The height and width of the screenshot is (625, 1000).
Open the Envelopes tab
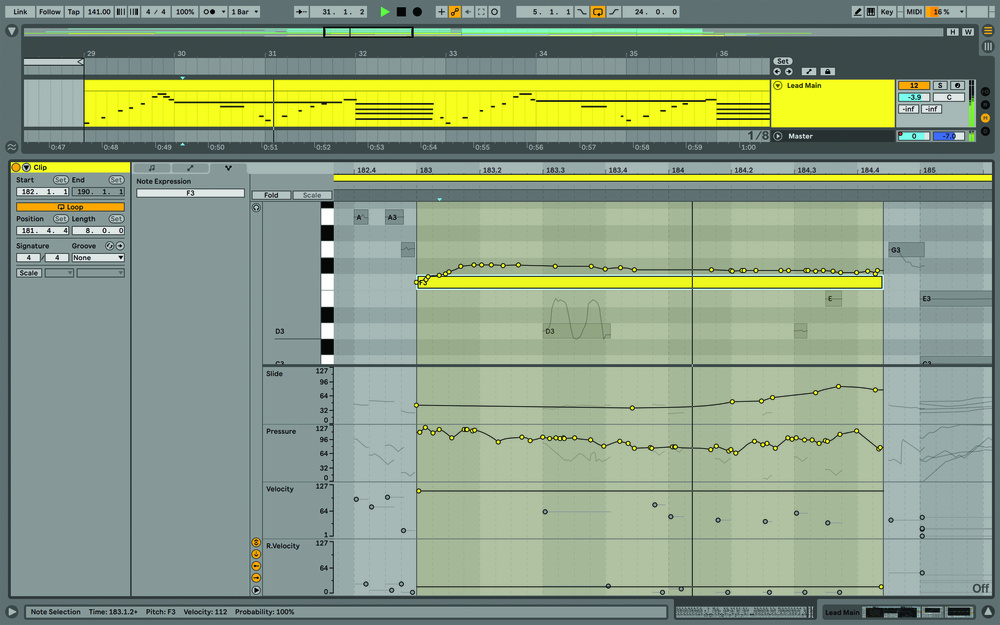coord(190,168)
